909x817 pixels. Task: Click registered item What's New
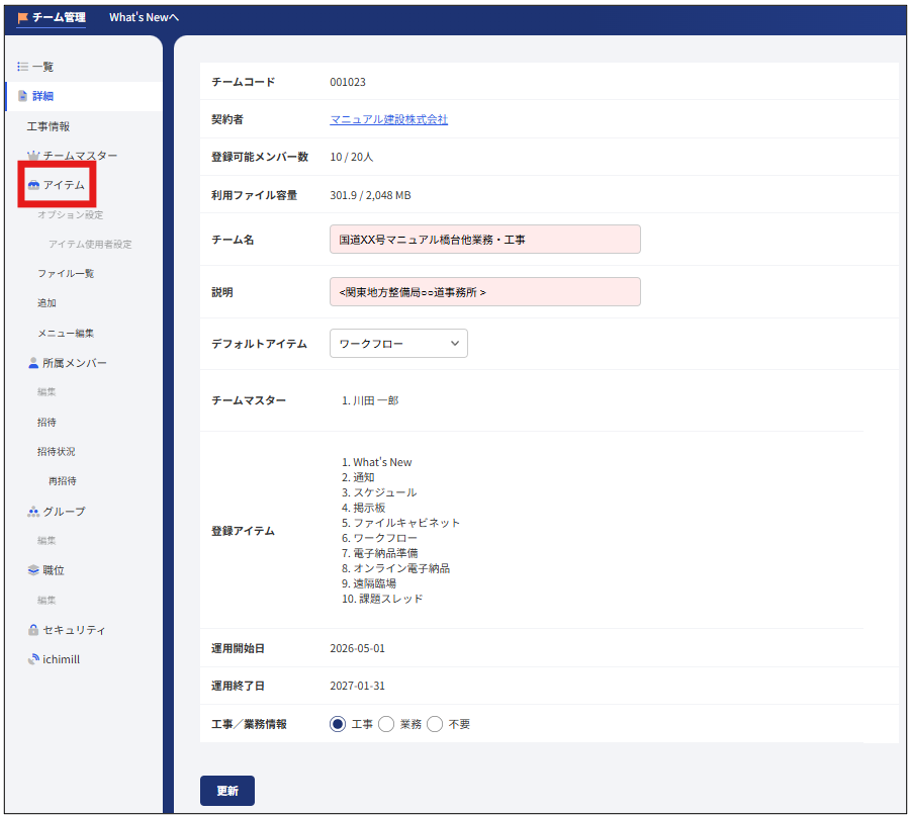tap(383, 463)
